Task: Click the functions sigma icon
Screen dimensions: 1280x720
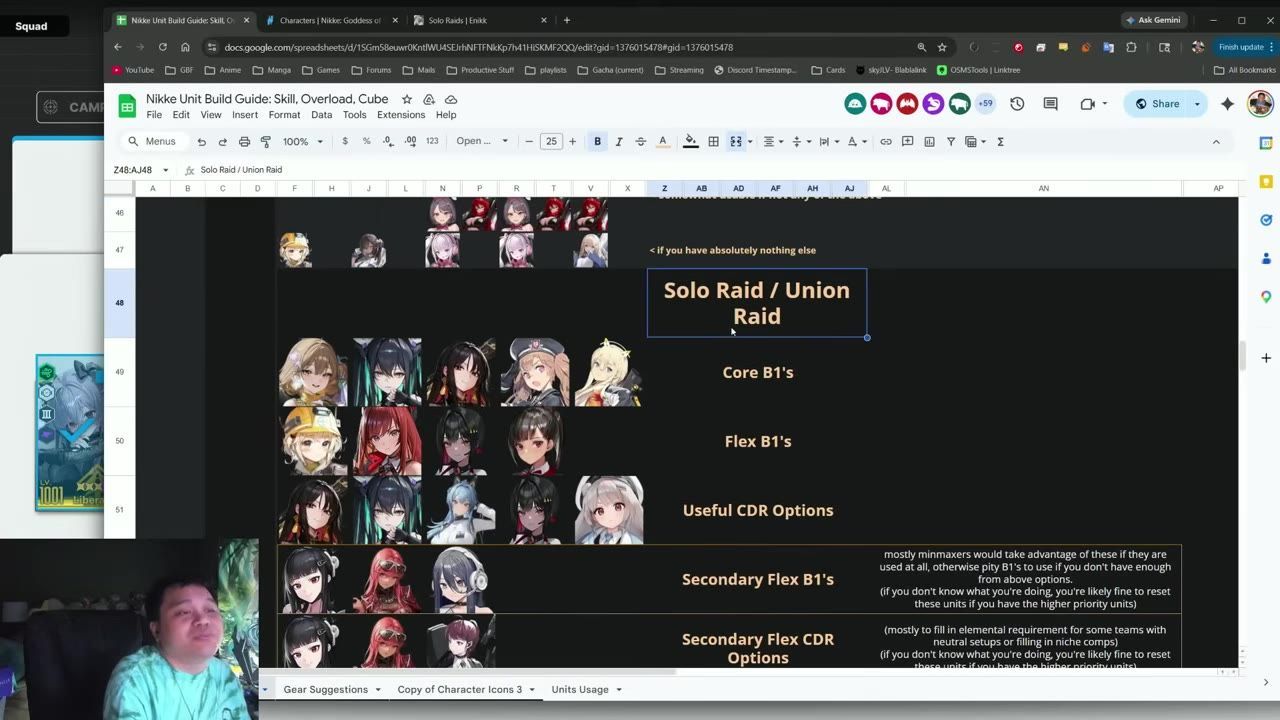Action: click(x=1000, y=142)
